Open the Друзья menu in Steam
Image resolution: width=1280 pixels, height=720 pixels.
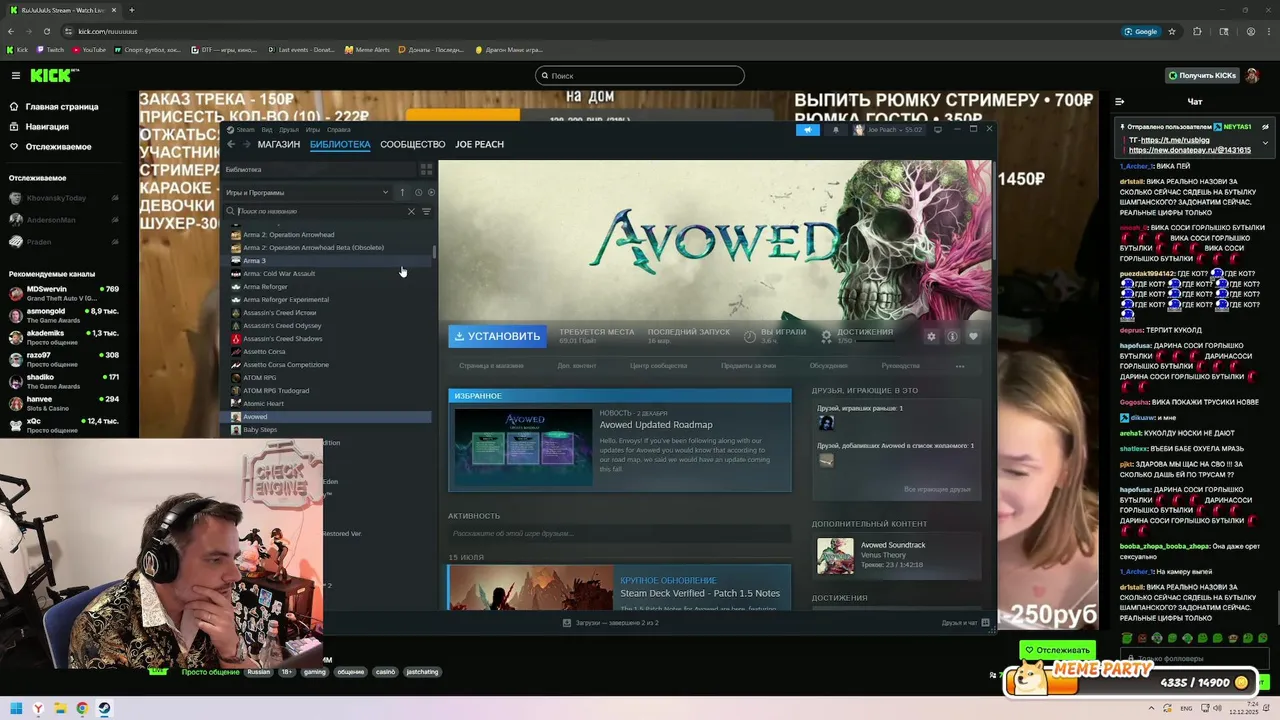289,129
